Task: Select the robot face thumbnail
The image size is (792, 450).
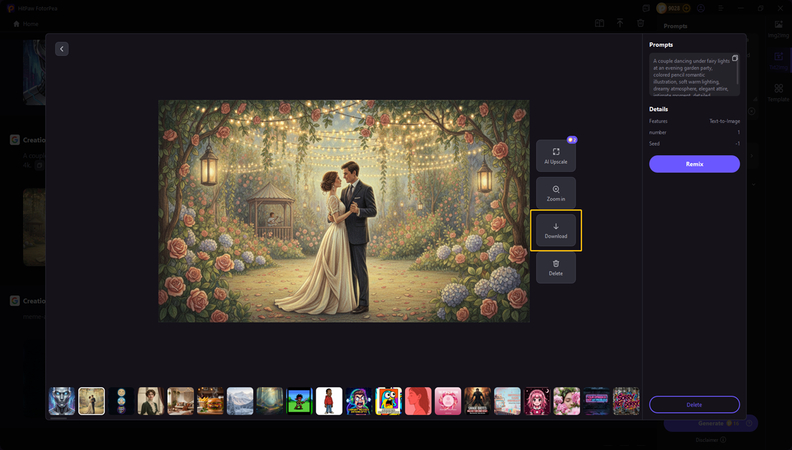Action: coord(62,401)
